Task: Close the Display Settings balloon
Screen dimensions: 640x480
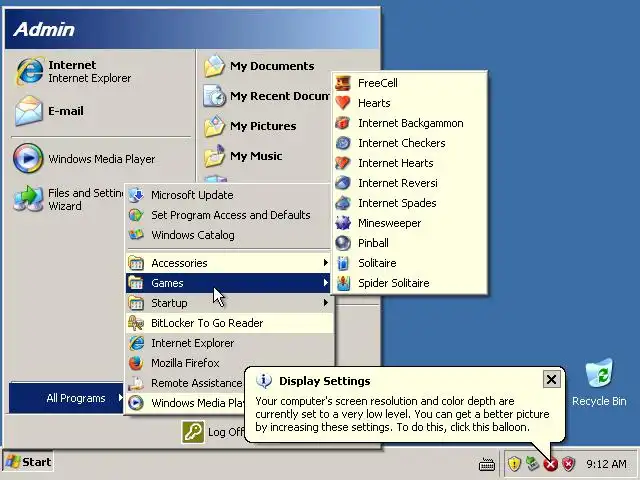Action: [551, 380]
